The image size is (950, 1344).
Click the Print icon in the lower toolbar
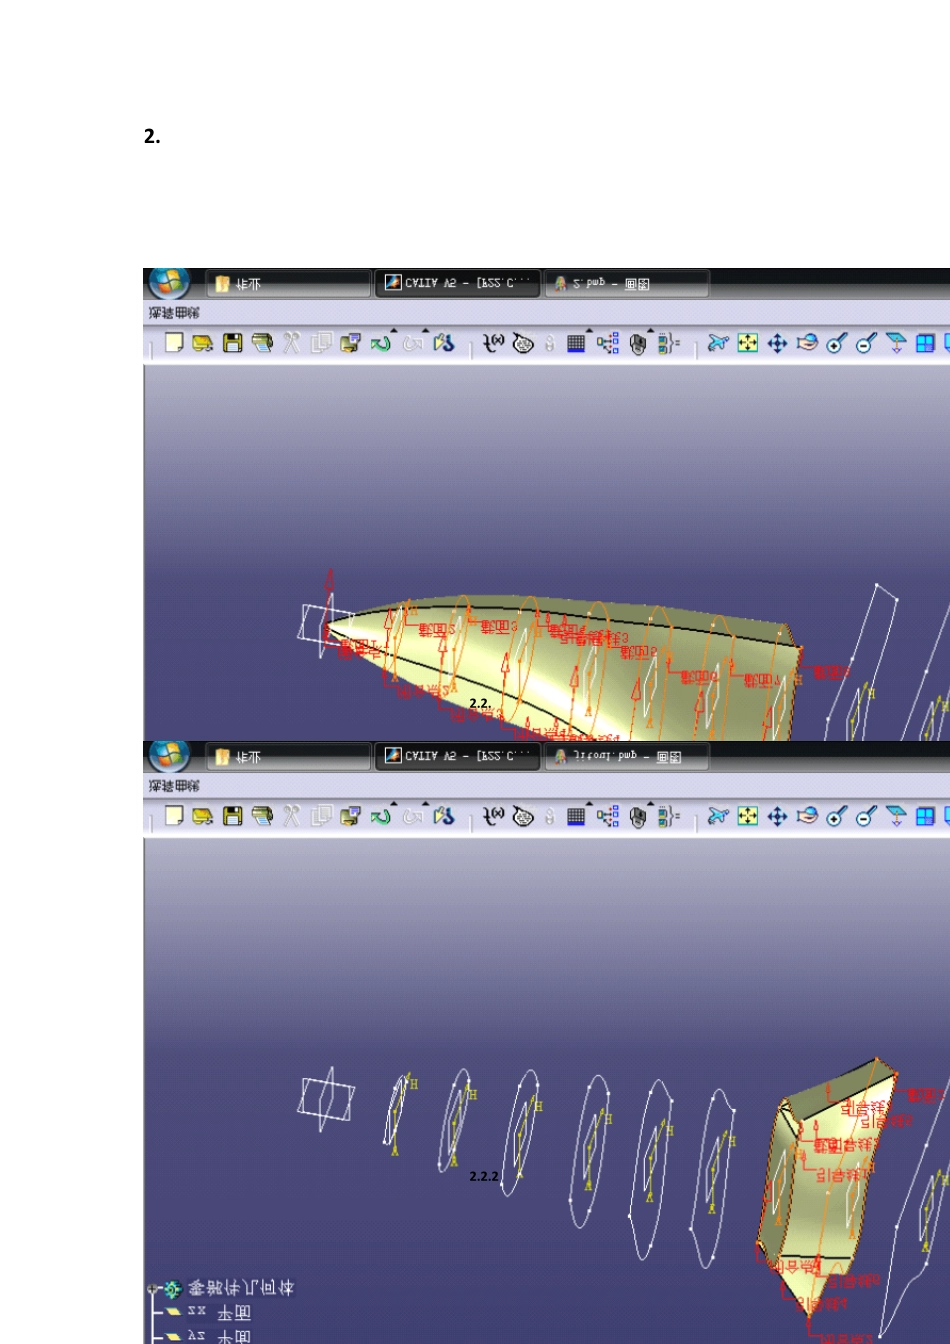tap(262, 816)
